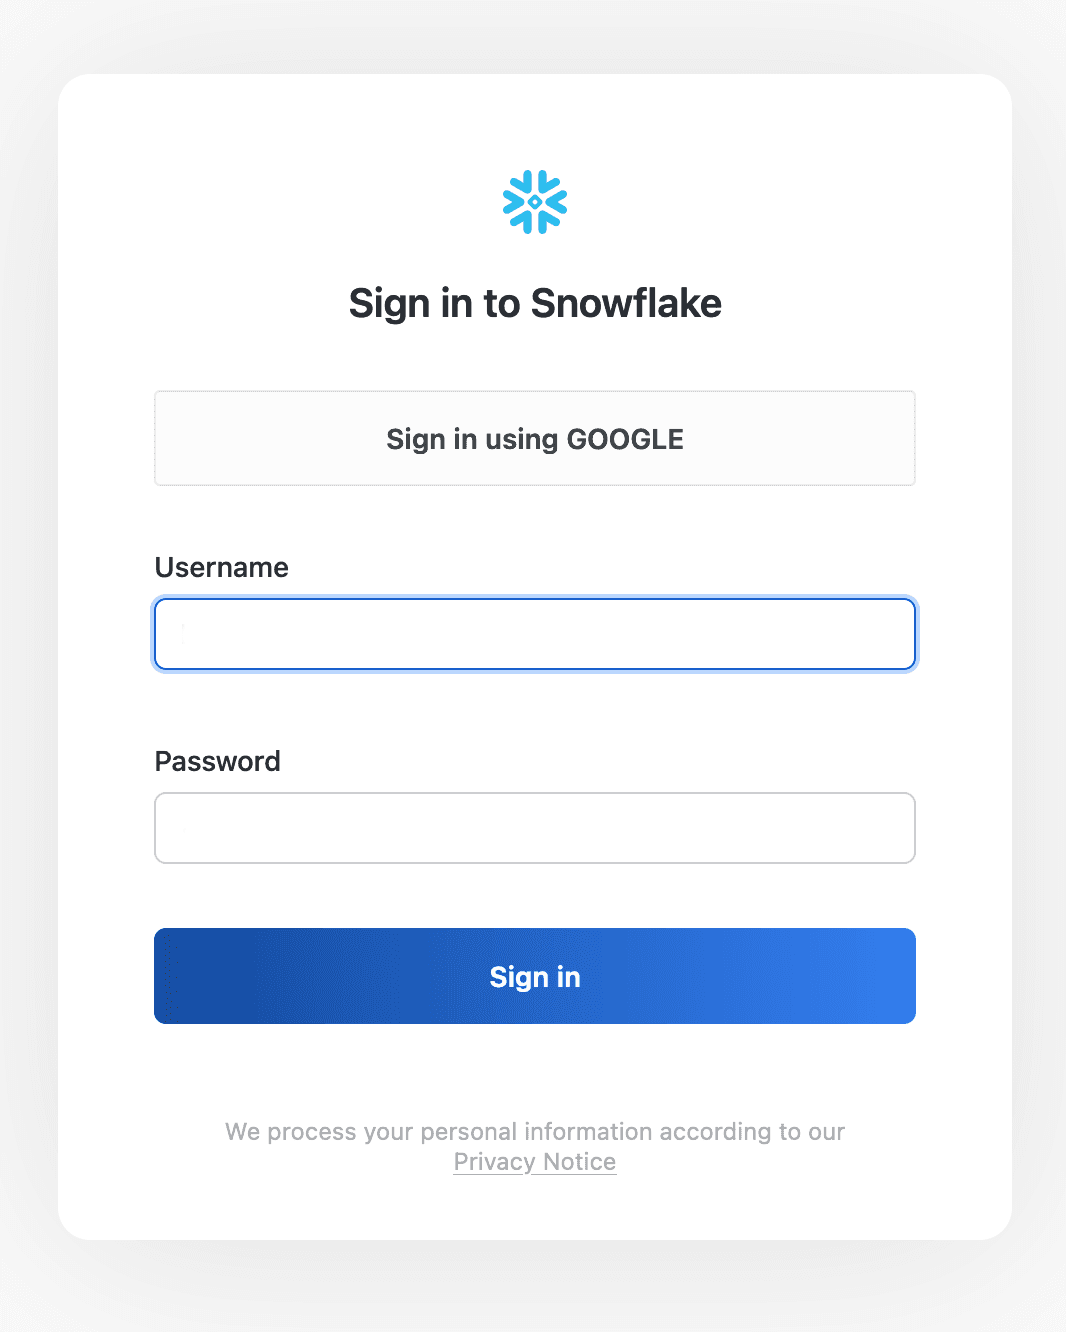Focus the Password input field
1066x1332 pixels.
[x=535, y=828]
